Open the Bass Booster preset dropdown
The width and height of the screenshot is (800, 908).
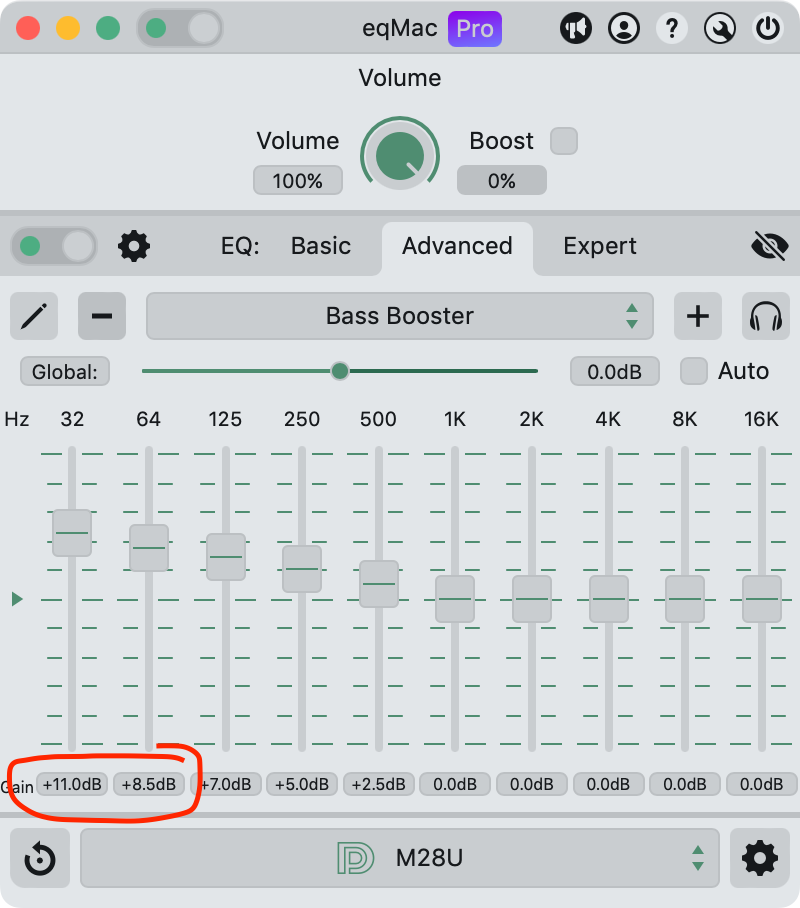pyautogui.click(x=400, y=316)
